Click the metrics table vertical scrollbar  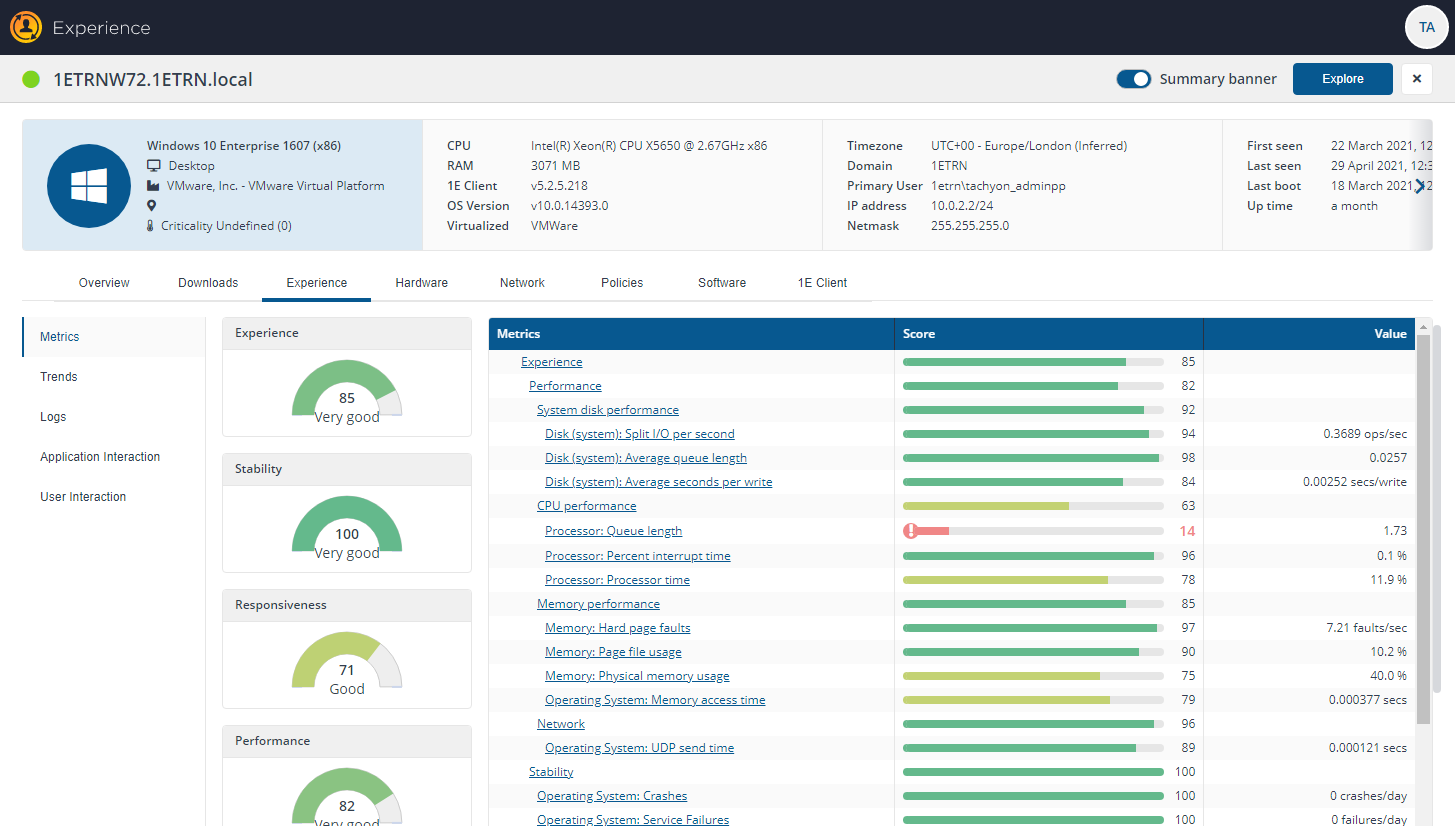1424,530
